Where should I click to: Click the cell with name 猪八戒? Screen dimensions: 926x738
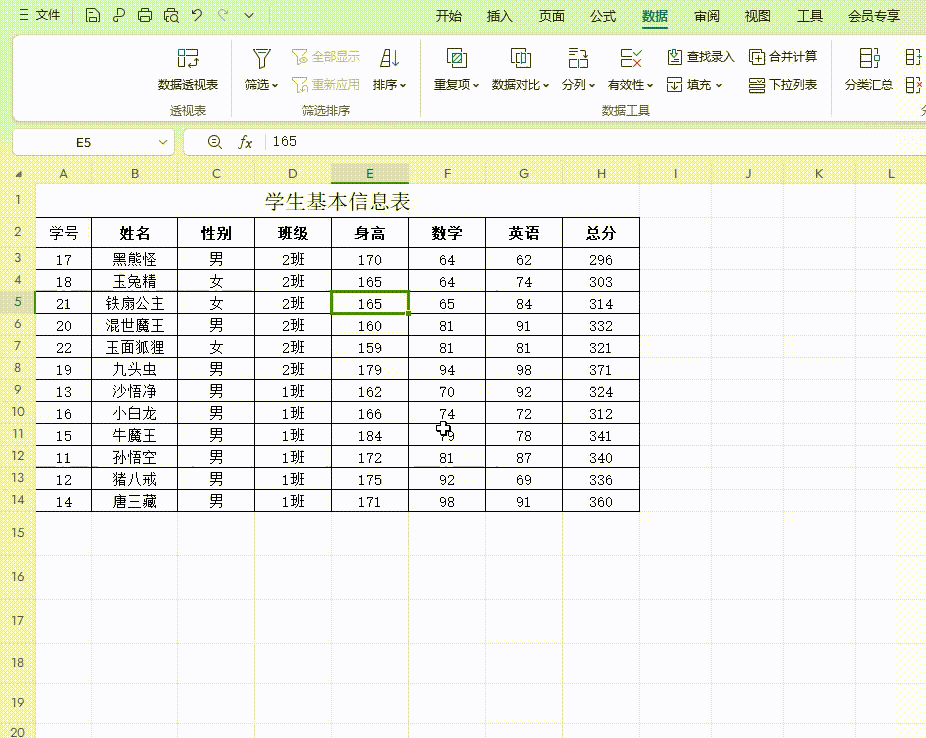pos(135,479)
